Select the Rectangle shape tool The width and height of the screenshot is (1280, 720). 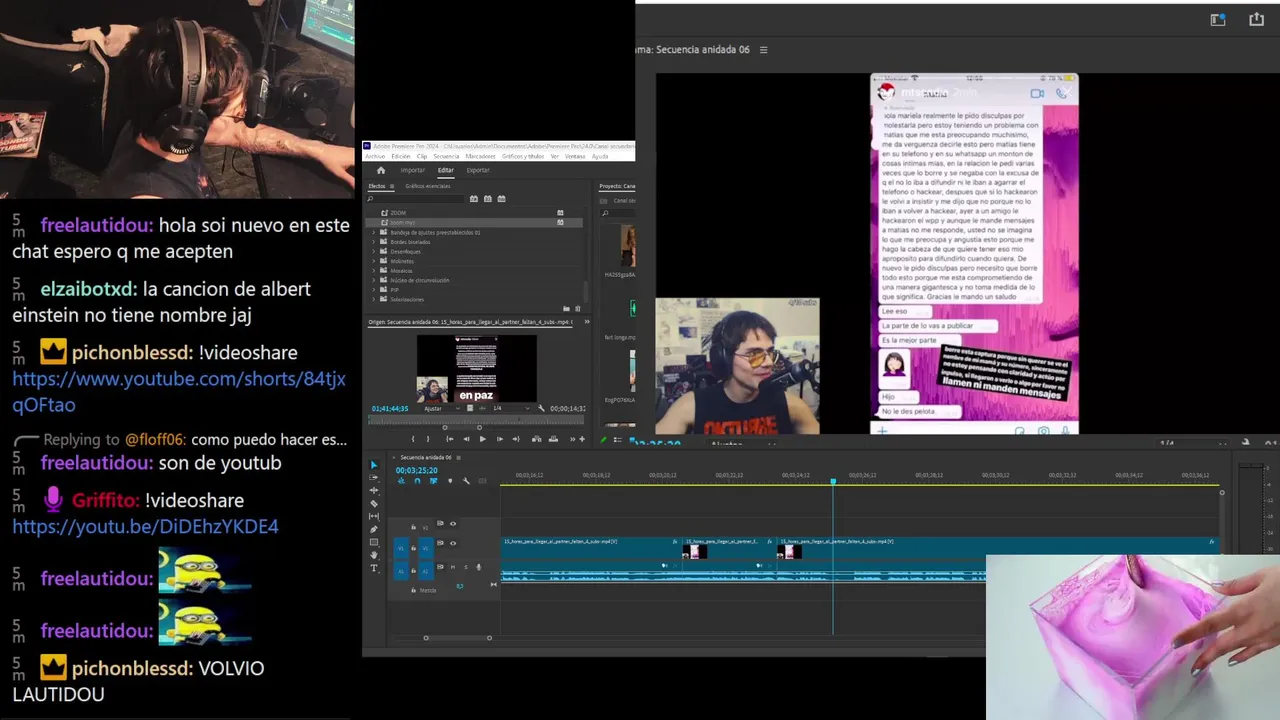(374, 542)
